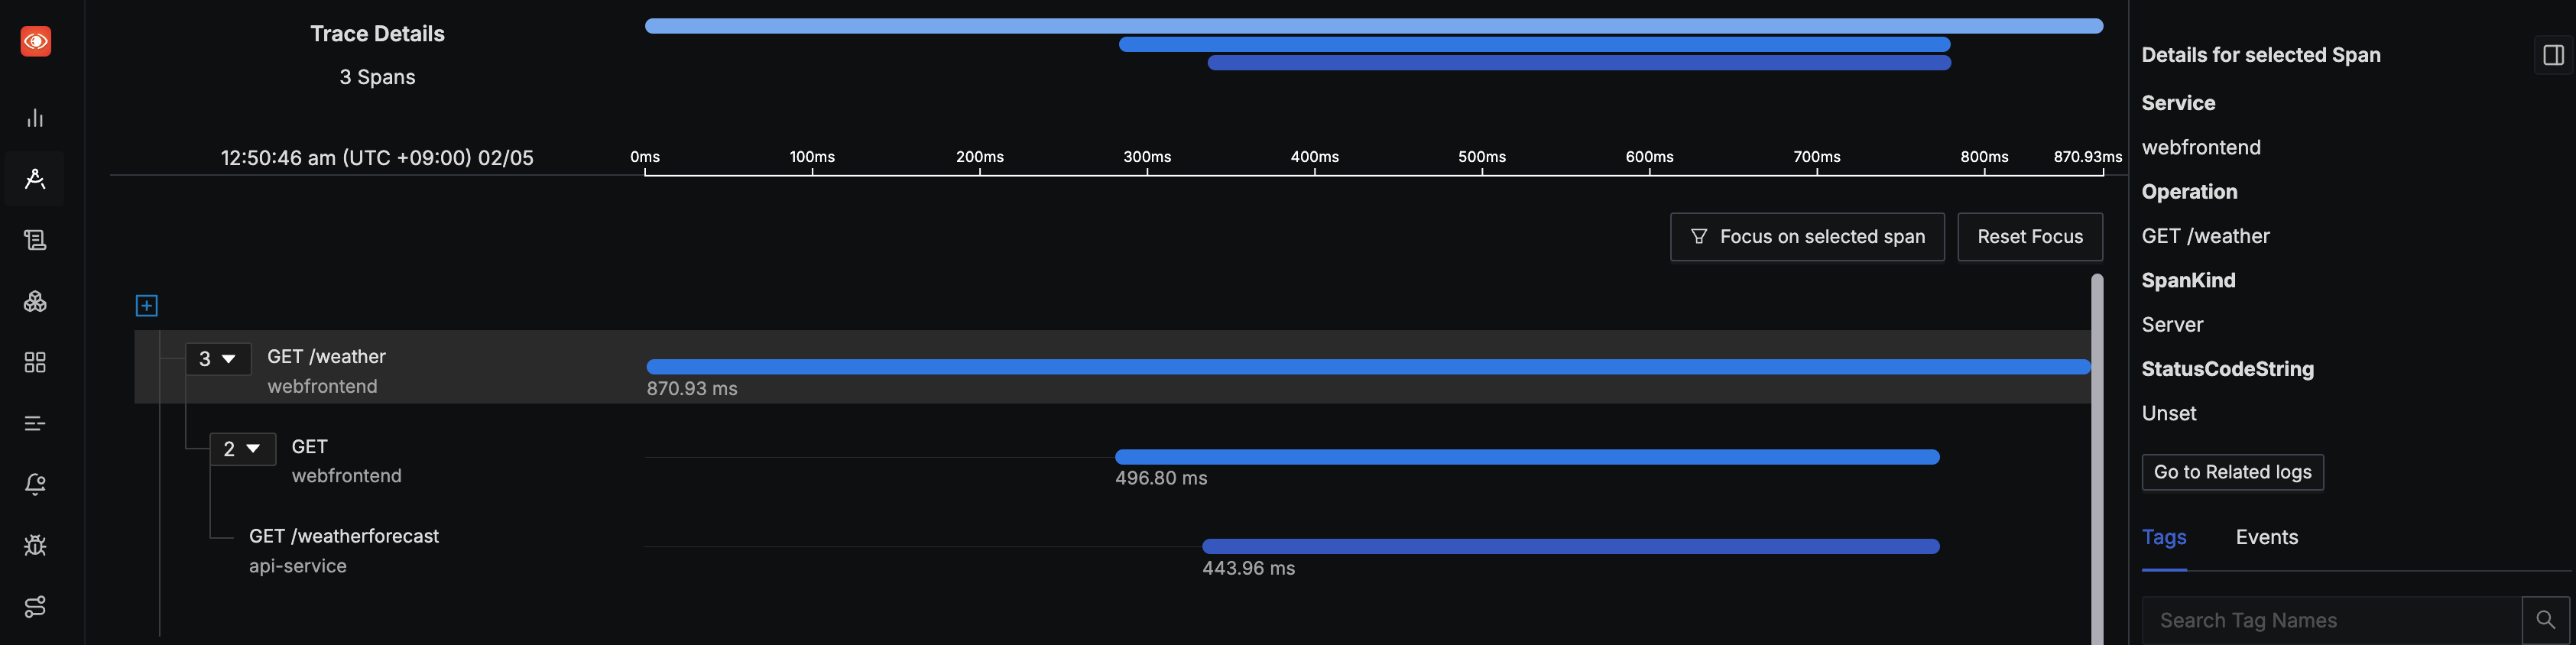Open the Alerts bell icon
Image resolution: width=2576 pixels, height=645 pixels.
tap(35, 484)
